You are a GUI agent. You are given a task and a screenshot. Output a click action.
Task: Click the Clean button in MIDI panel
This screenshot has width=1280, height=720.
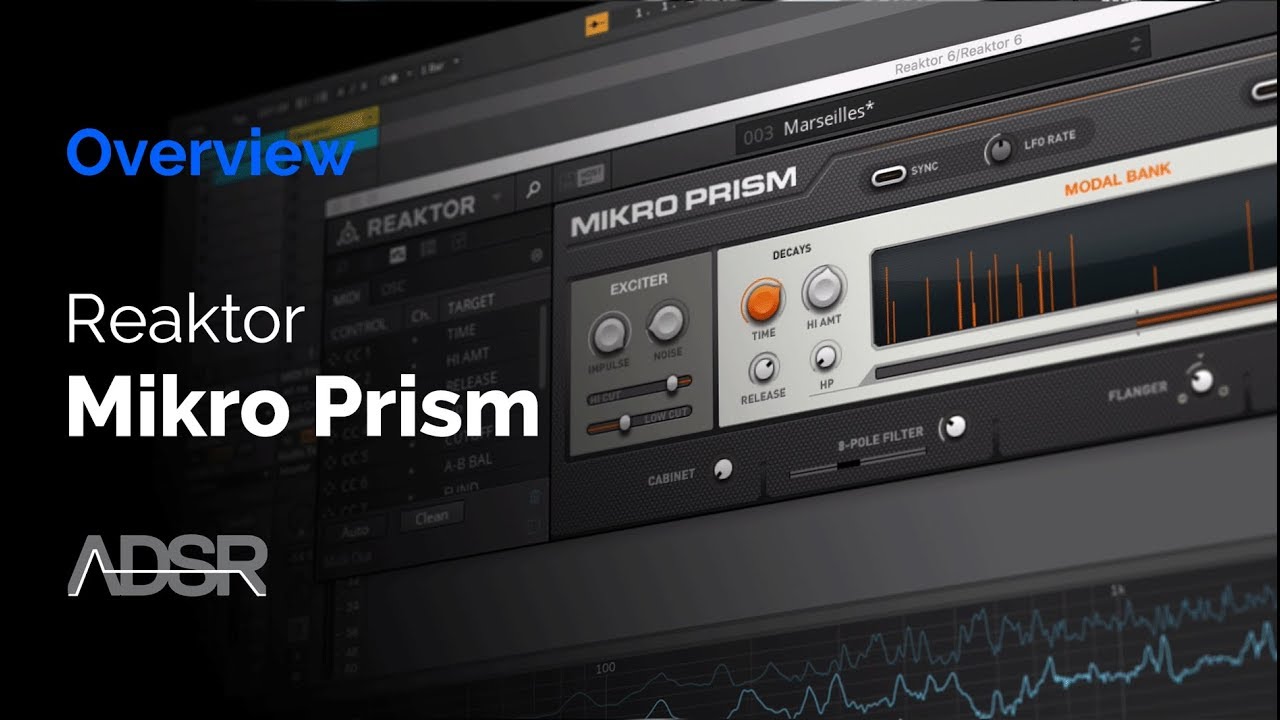pyautogui.click(x=431, y=517)
